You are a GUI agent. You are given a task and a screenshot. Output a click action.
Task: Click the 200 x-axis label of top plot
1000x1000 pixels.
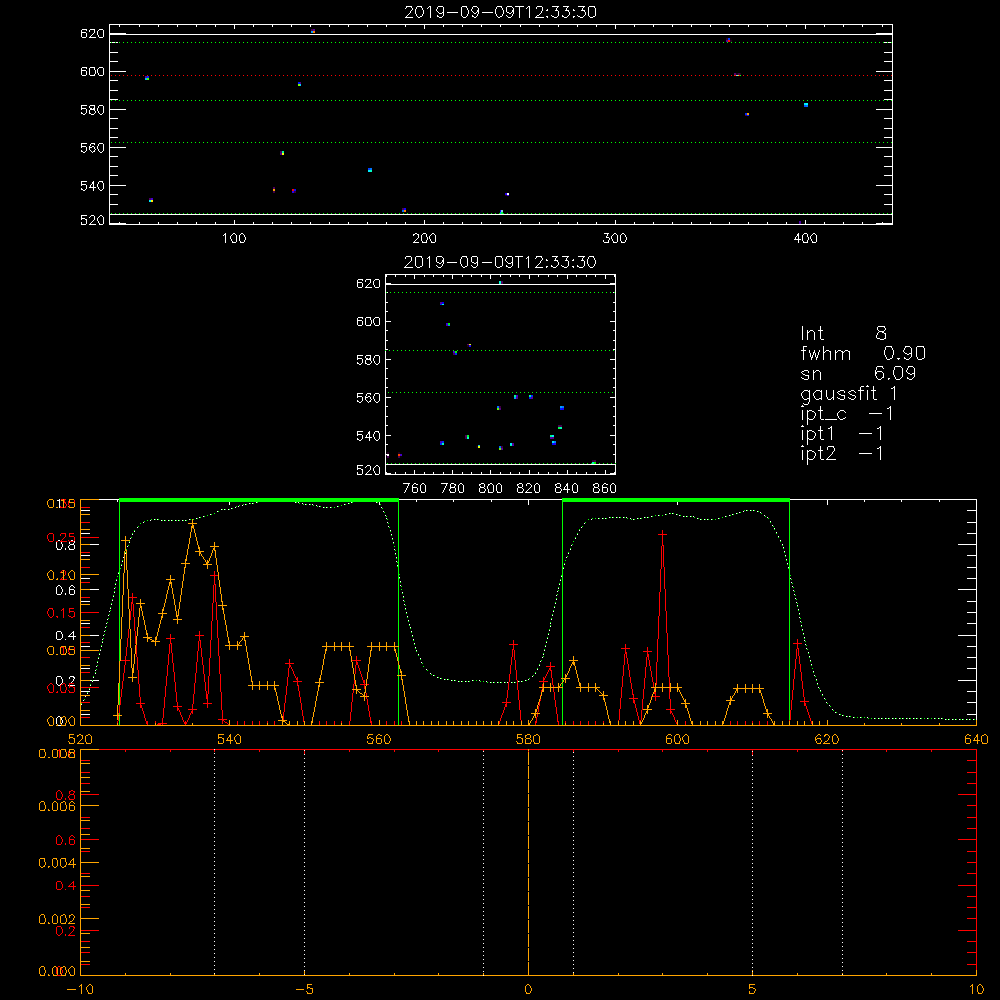click(x=424, y=239)
